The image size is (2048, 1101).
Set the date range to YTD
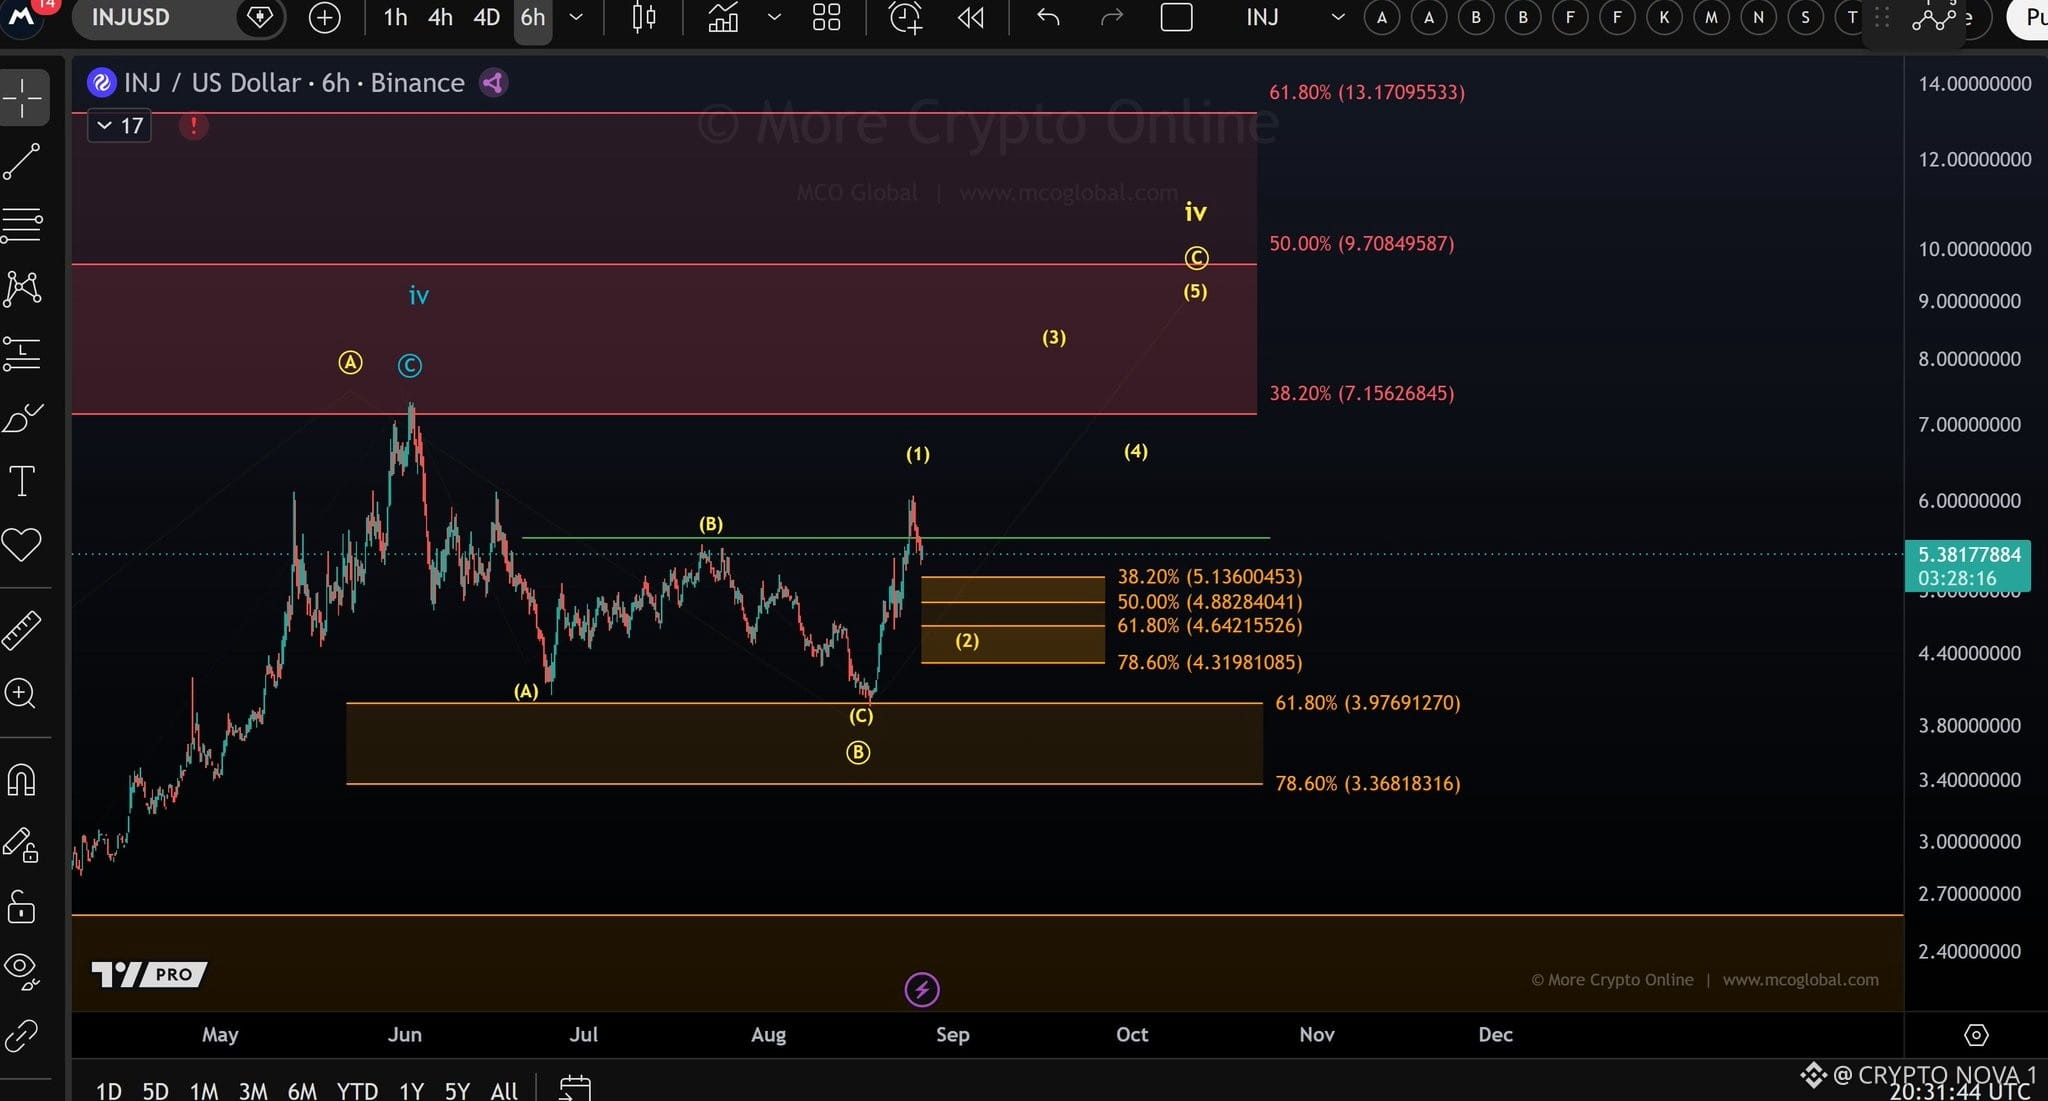click(x=357, y=1090)
